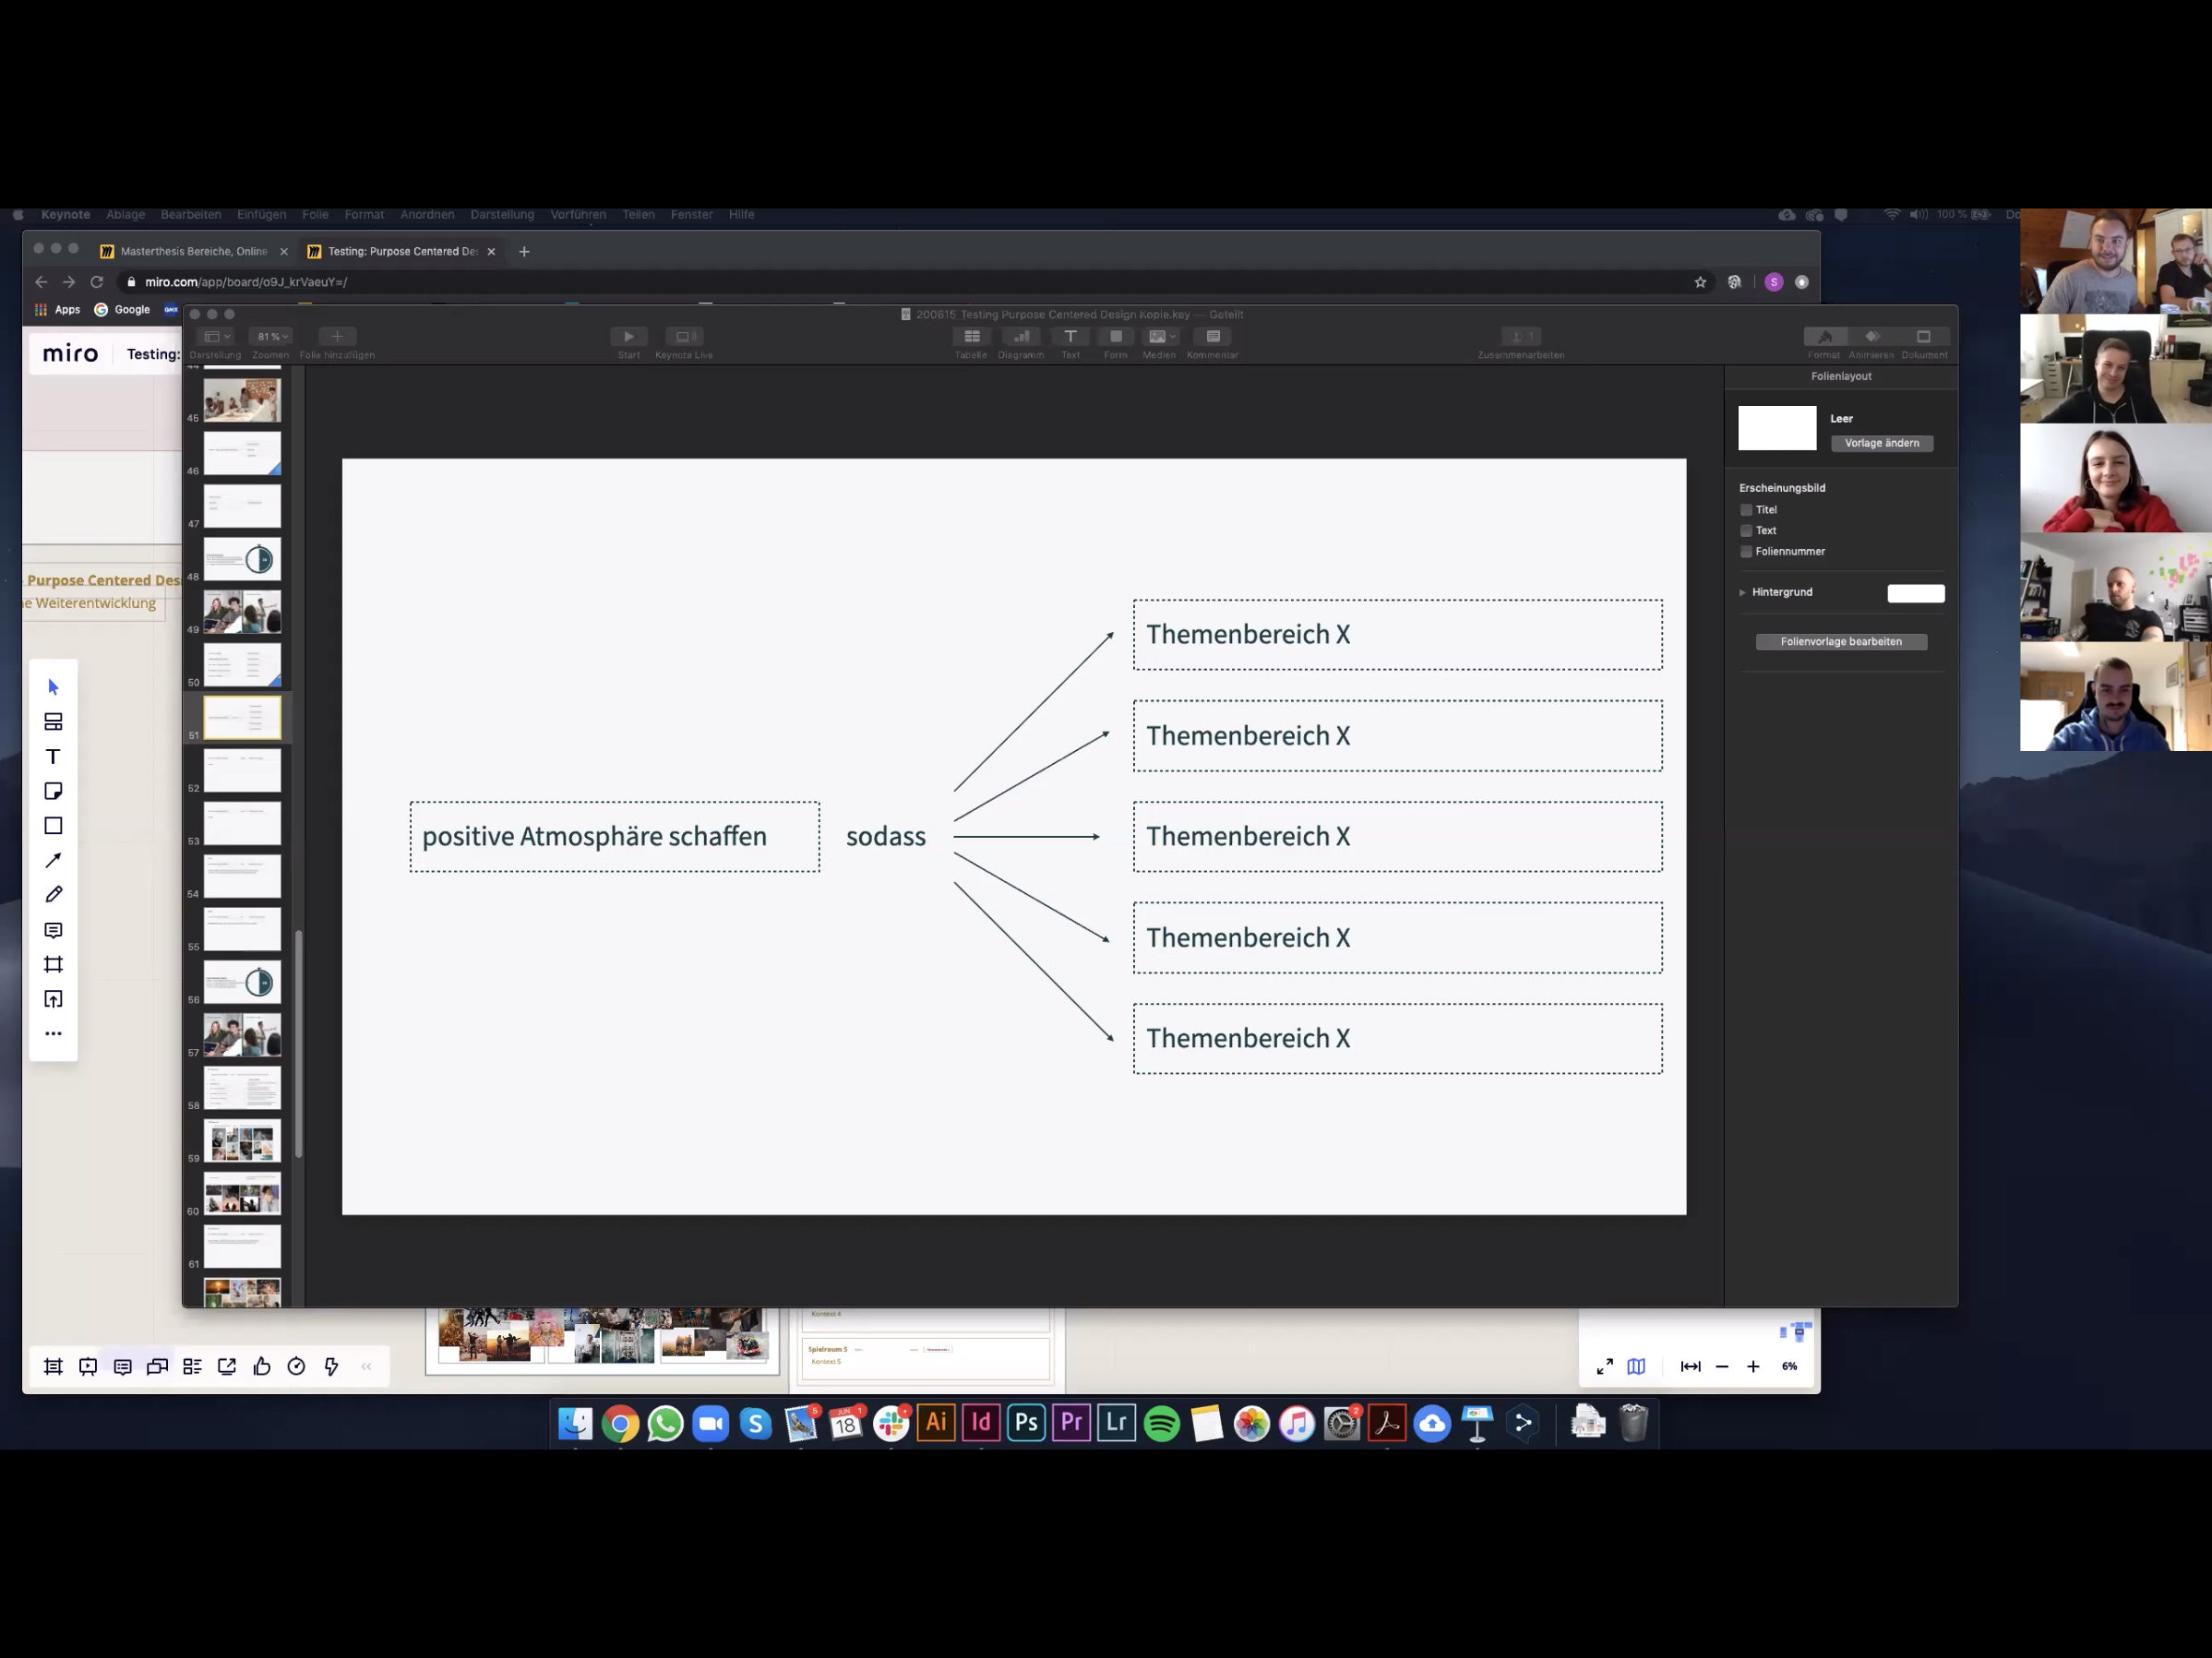The height and width of the screenshot is (1658, 2212).
Task: Click the white Hintergrund color swatch
Action: pos(1915,593)
